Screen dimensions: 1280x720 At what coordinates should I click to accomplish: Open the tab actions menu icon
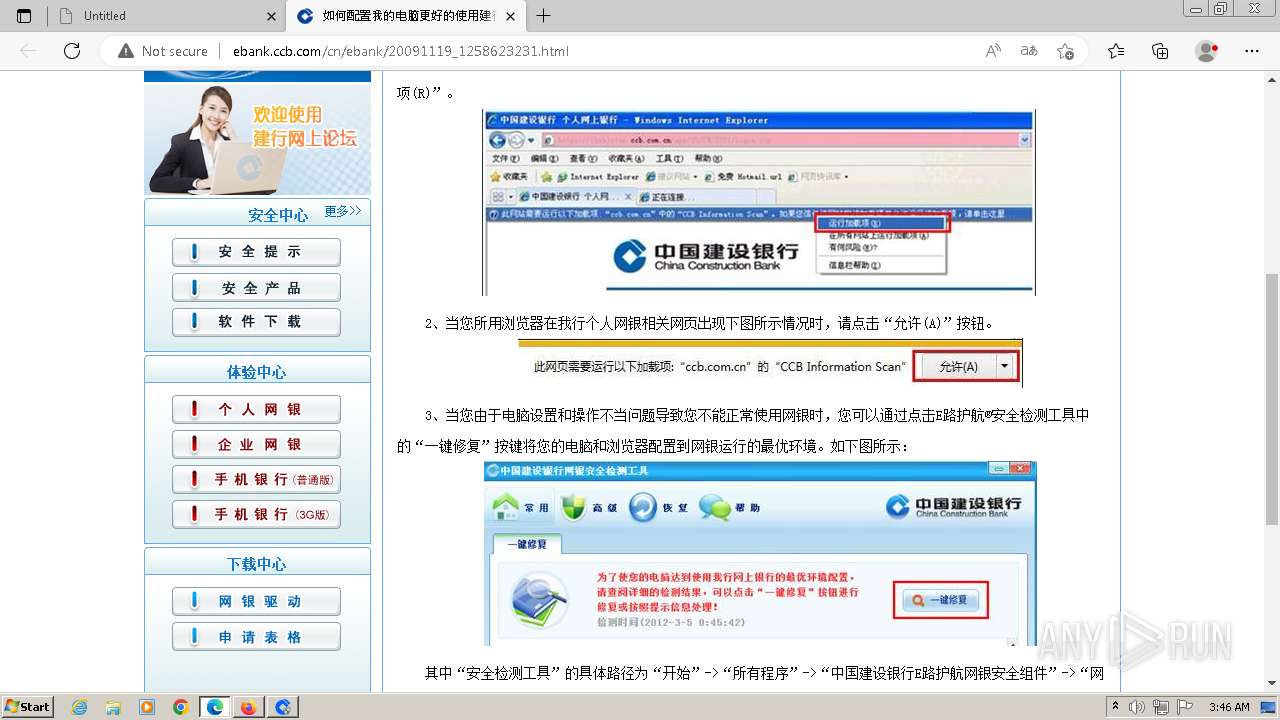click(24, 16)
